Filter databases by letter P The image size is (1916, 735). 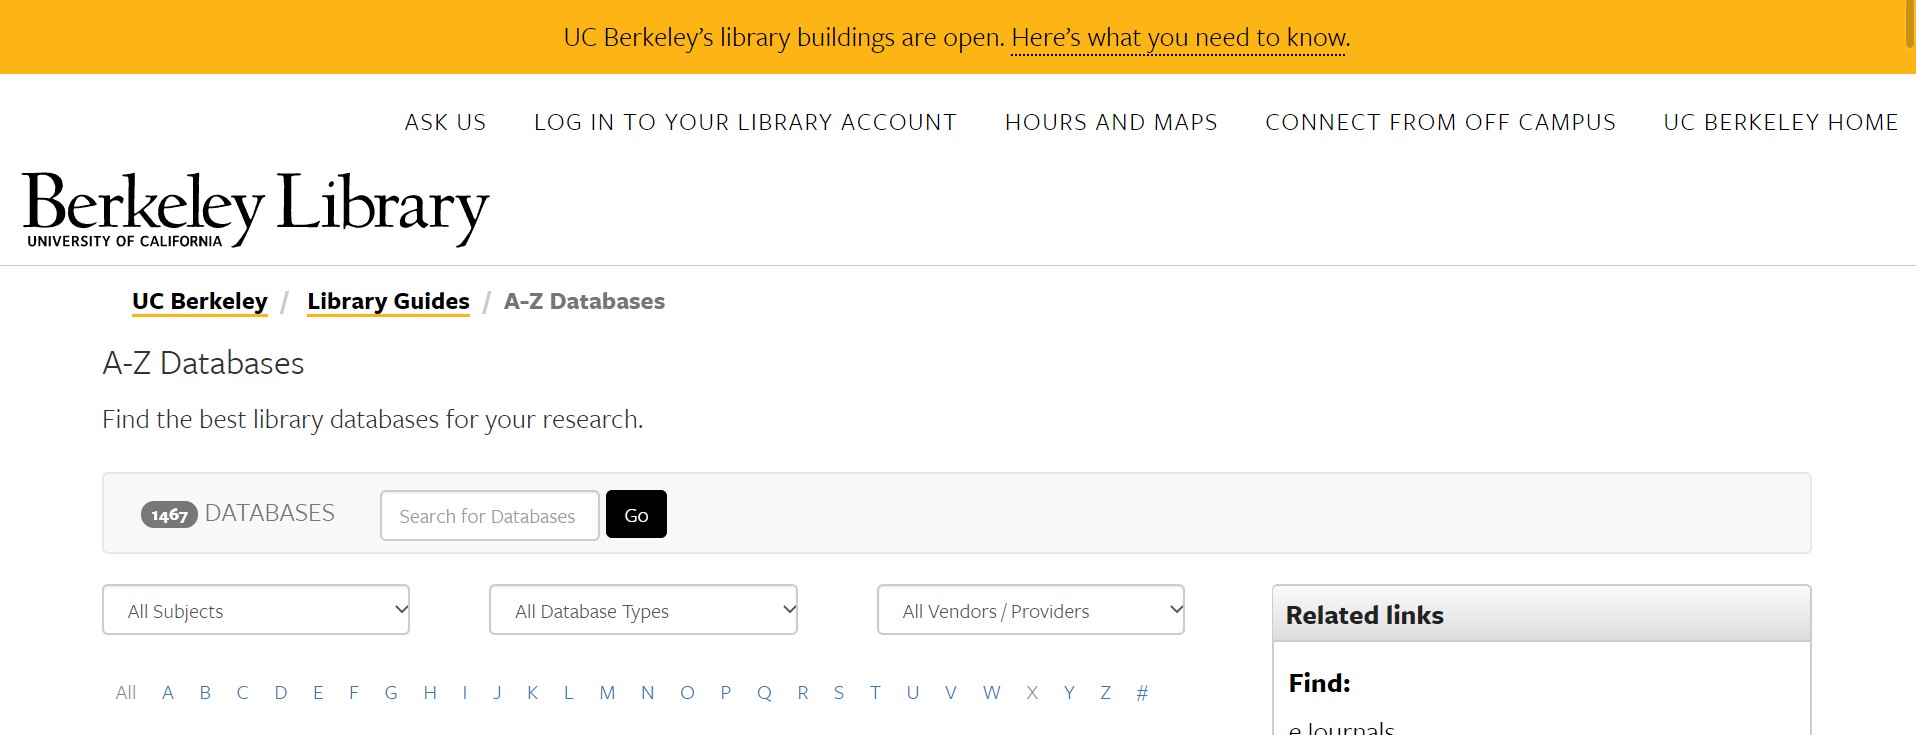click(x=726, y=692)
